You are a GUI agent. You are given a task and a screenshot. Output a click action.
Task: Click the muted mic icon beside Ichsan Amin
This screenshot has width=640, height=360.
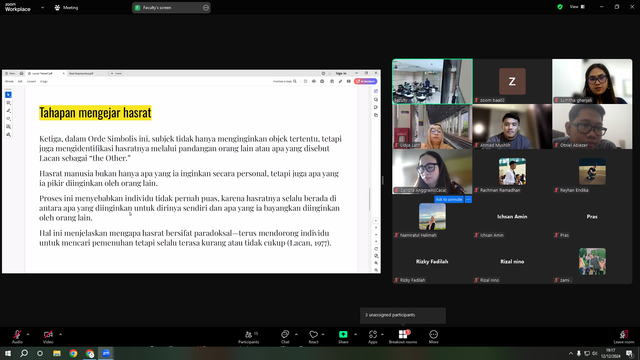(476, 235)
